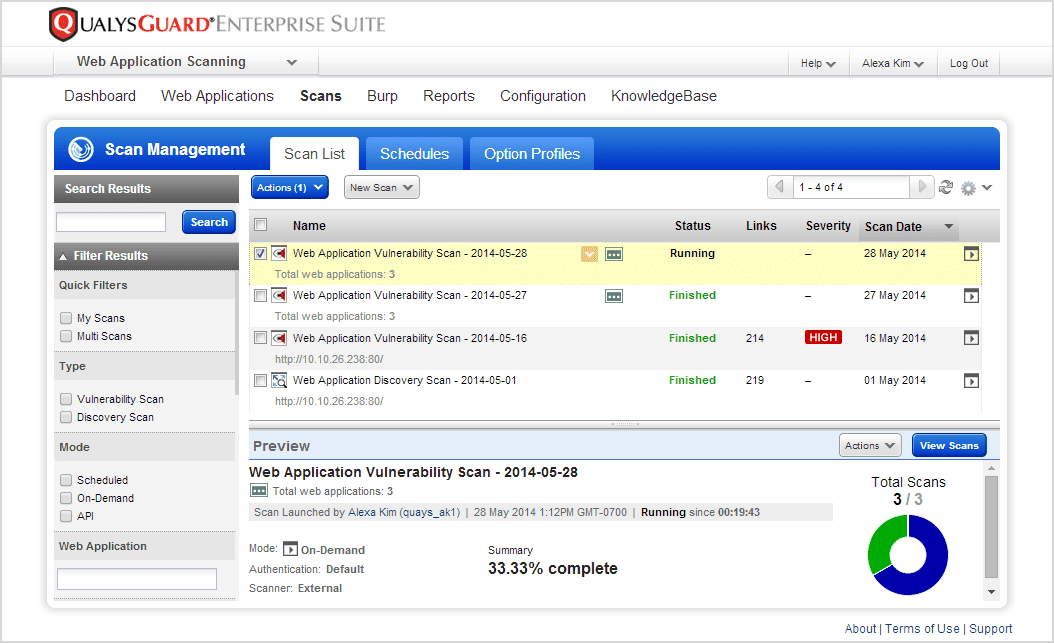Open the Web Application Scanning module dropdown

186,62
